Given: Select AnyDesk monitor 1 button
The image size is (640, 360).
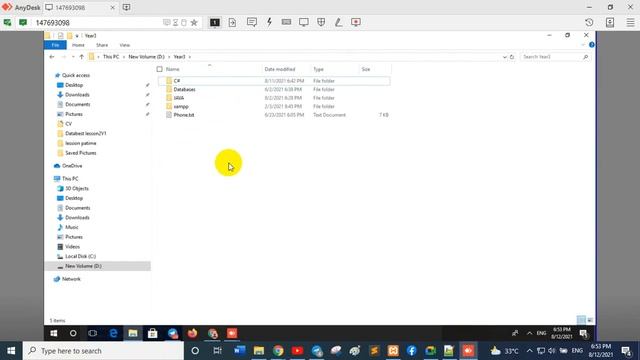Looking at the screenshot, I should click(215, 22).
